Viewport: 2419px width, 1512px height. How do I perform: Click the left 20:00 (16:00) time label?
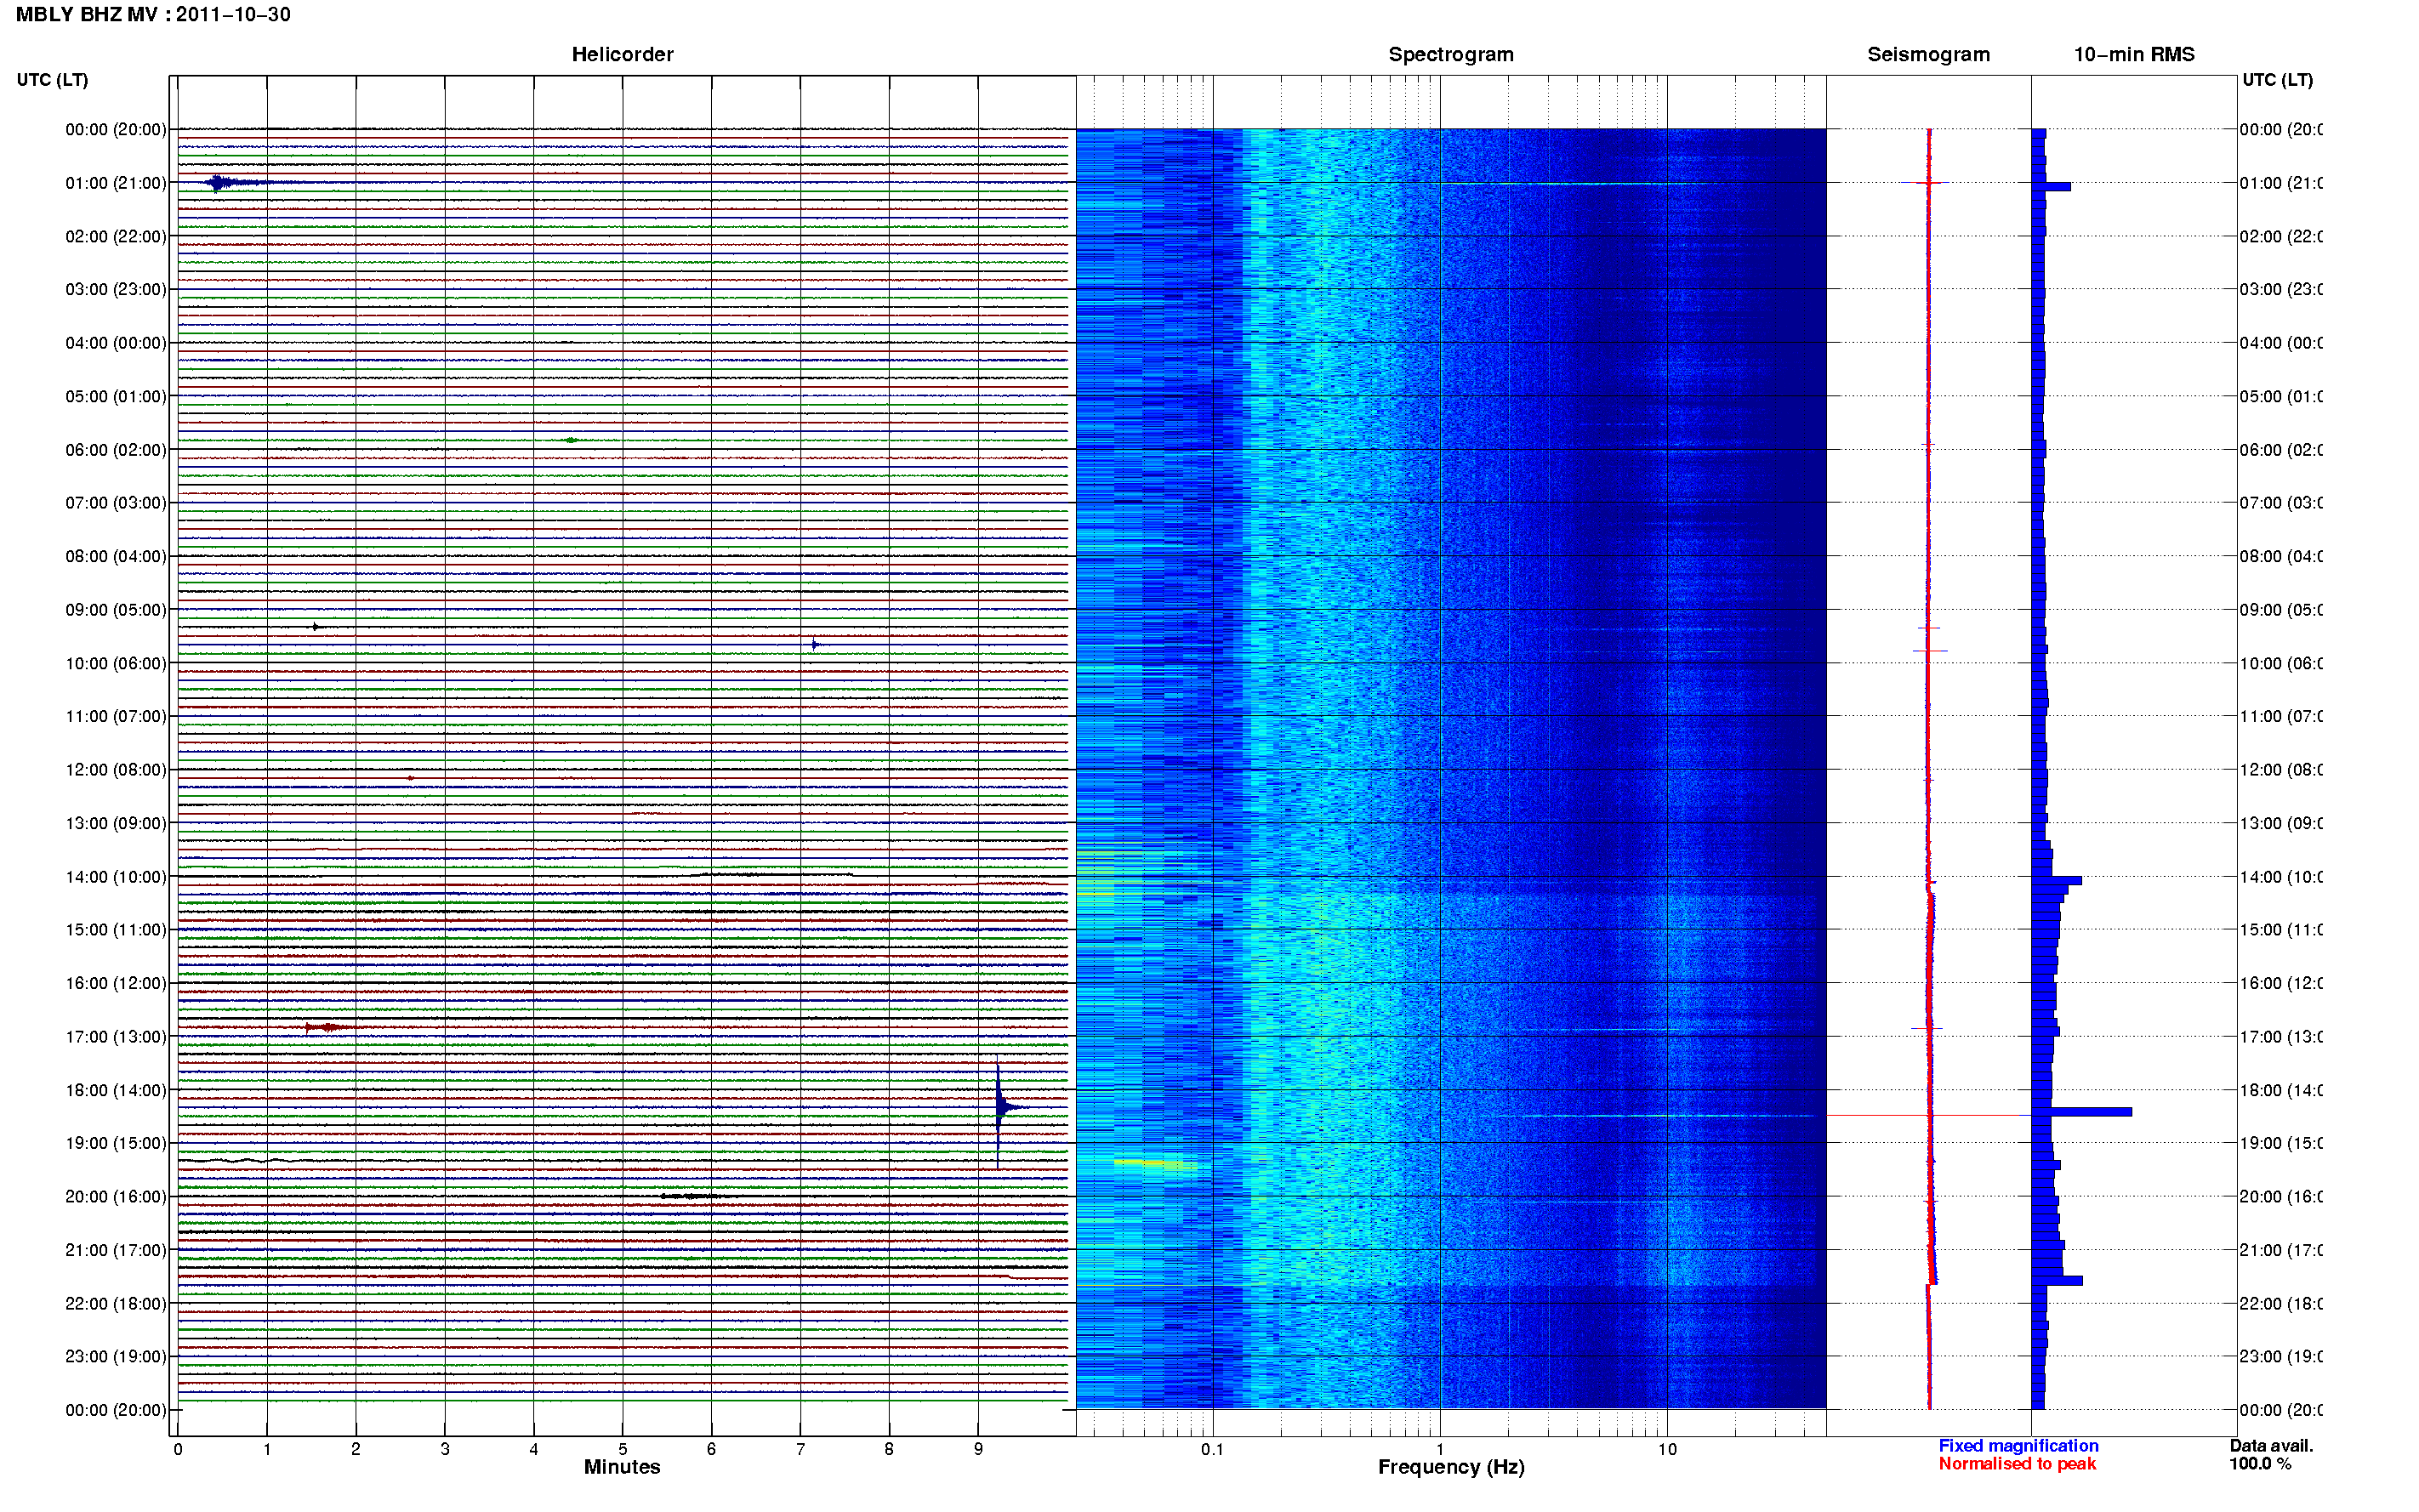pyautogui.click(x=115, y=1197)
